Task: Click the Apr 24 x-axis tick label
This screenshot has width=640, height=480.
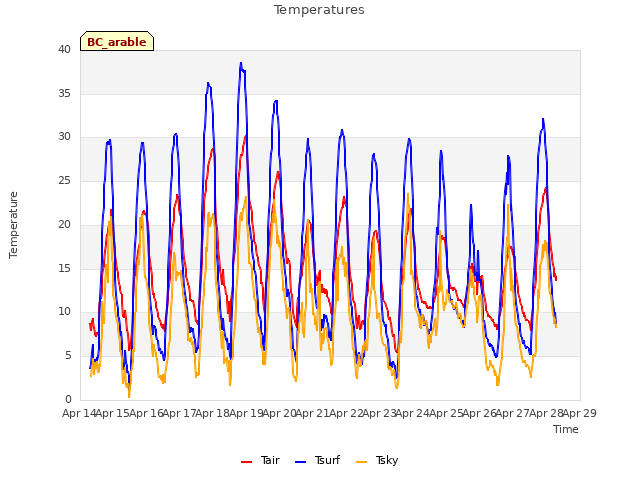Action: [x=413, y=413]
